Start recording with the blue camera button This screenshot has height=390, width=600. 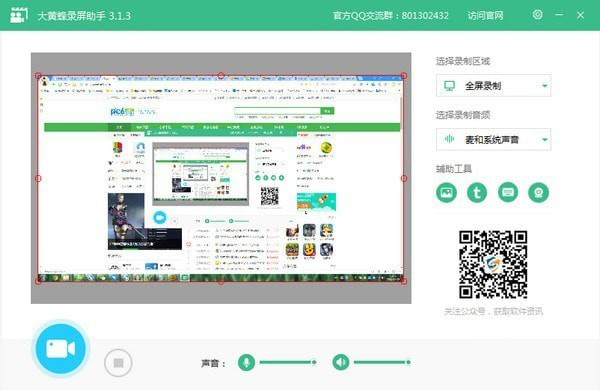[60, 349]
